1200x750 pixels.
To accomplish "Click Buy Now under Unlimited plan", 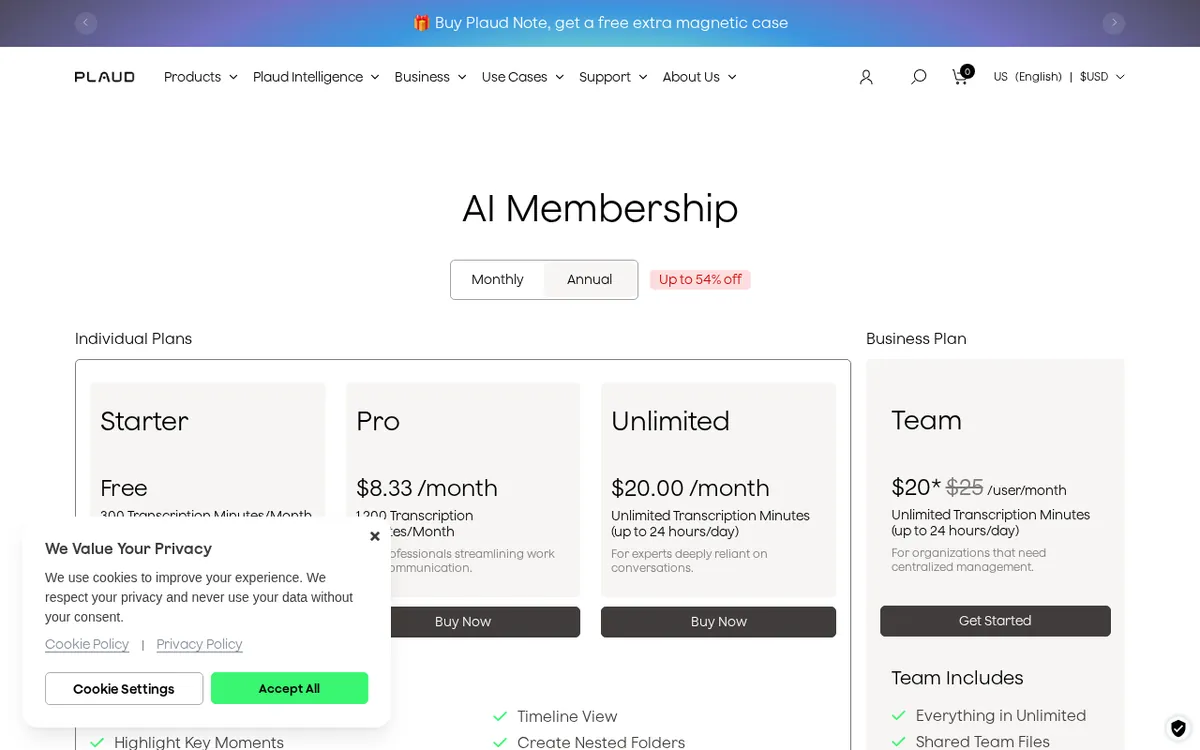I will [718, 622].
